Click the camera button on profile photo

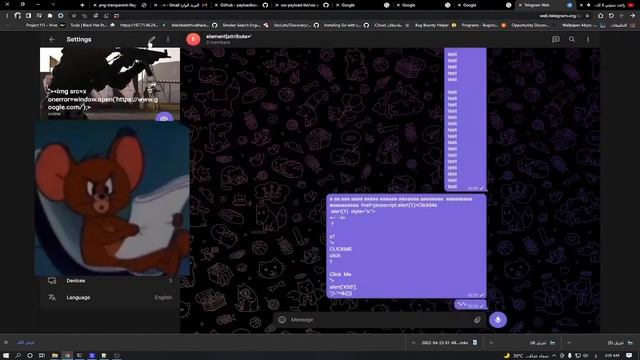[x=164, y=117]
